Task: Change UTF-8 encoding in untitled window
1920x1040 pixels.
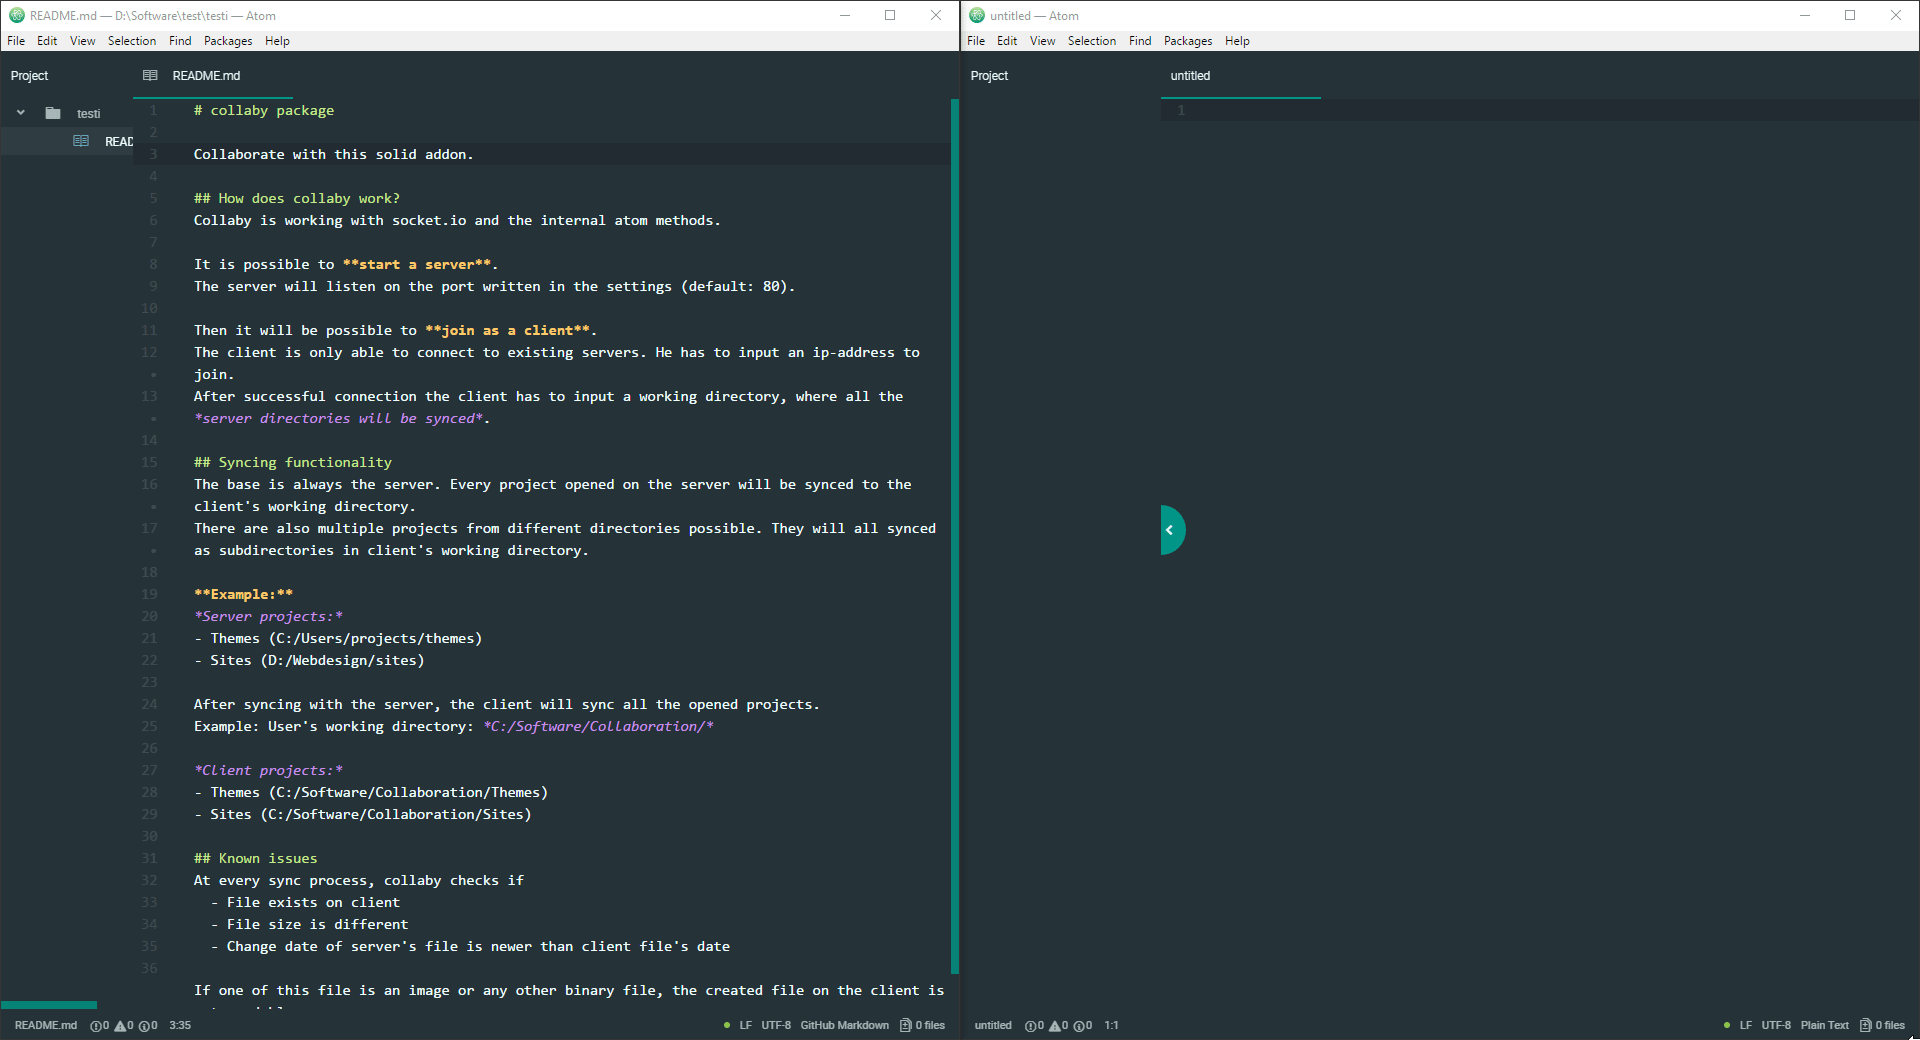Action: [x=1776, y=1025]
